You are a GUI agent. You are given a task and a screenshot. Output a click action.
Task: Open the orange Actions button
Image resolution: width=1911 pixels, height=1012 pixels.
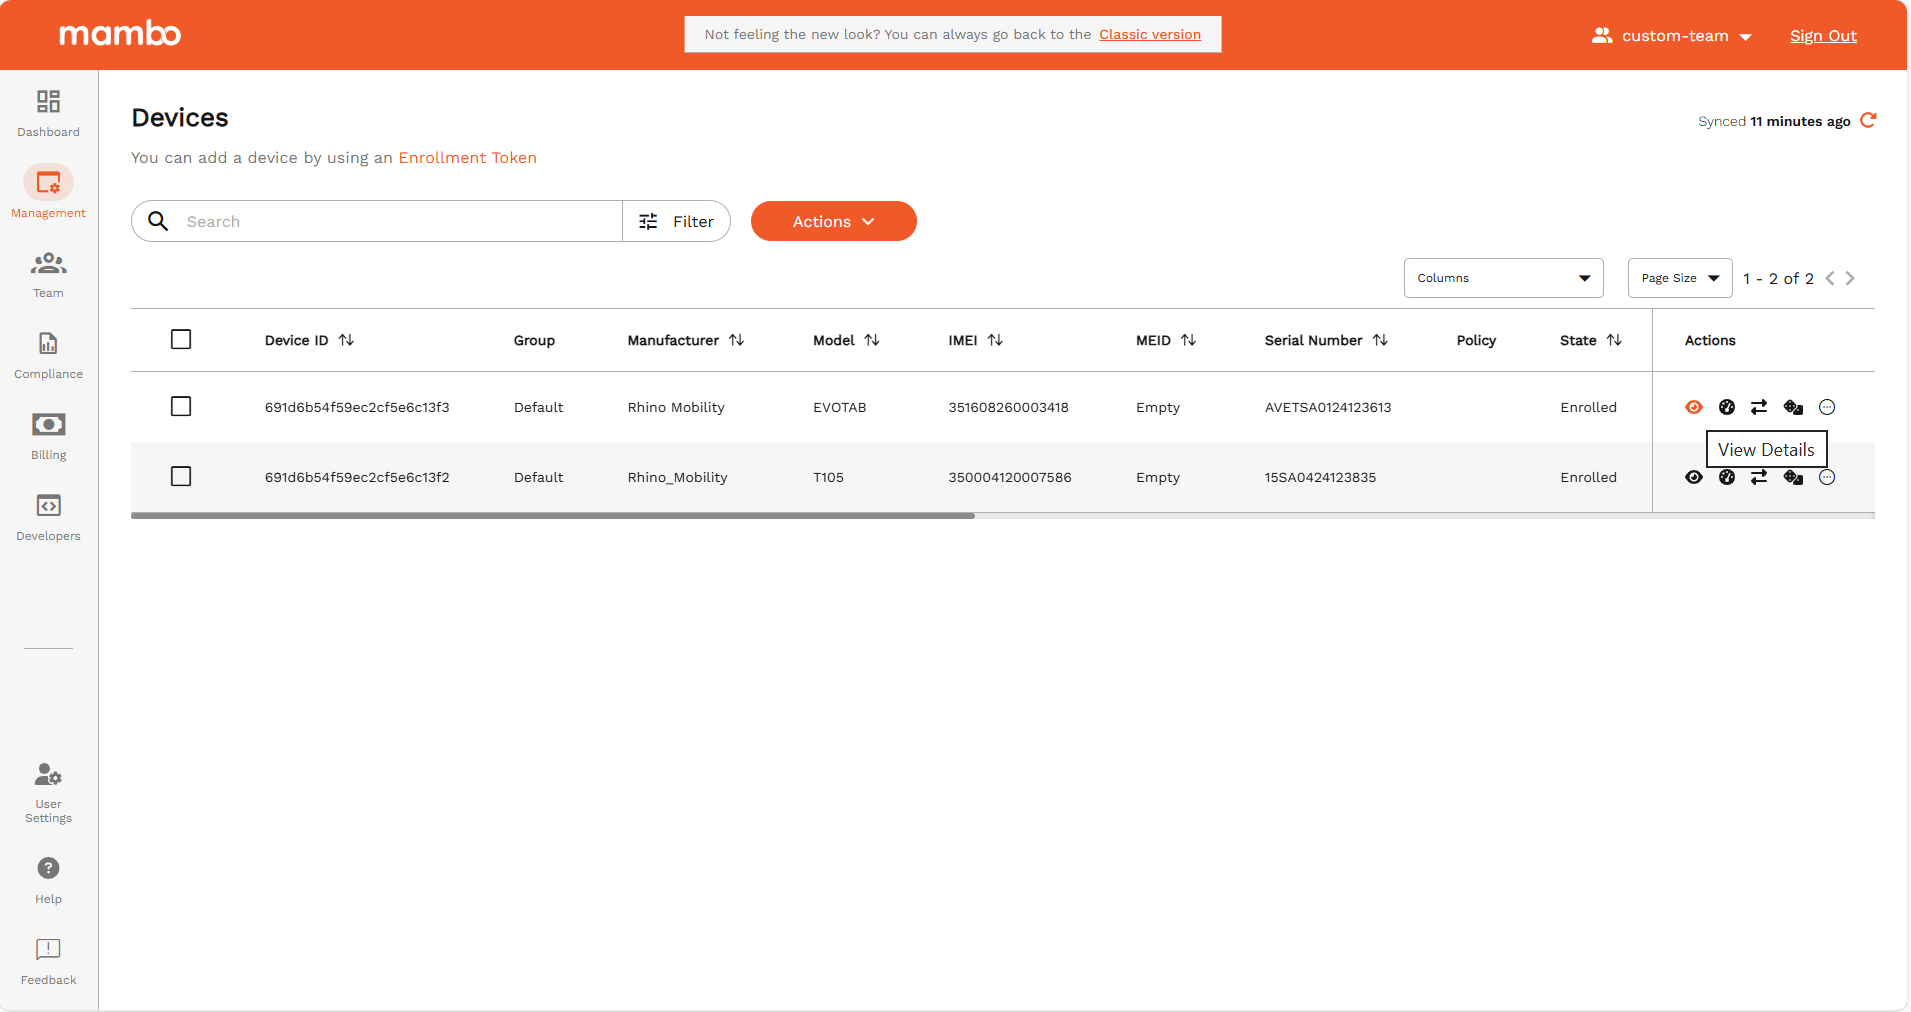833,221
